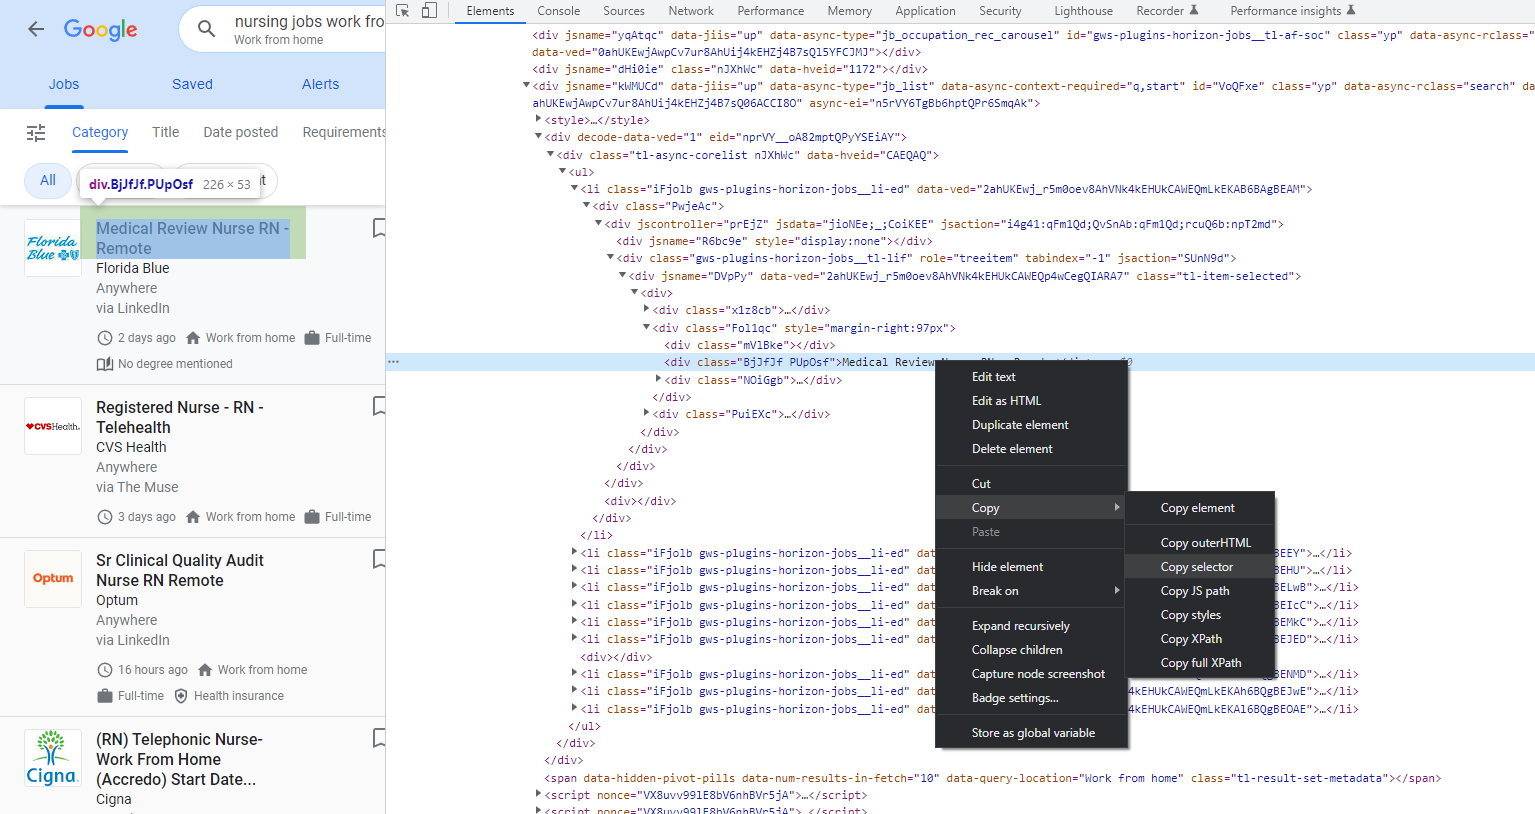Click the Cigna company logo
Image resolution: width=1535 pixels, height=814 pixels.
[x=52, y=759]
